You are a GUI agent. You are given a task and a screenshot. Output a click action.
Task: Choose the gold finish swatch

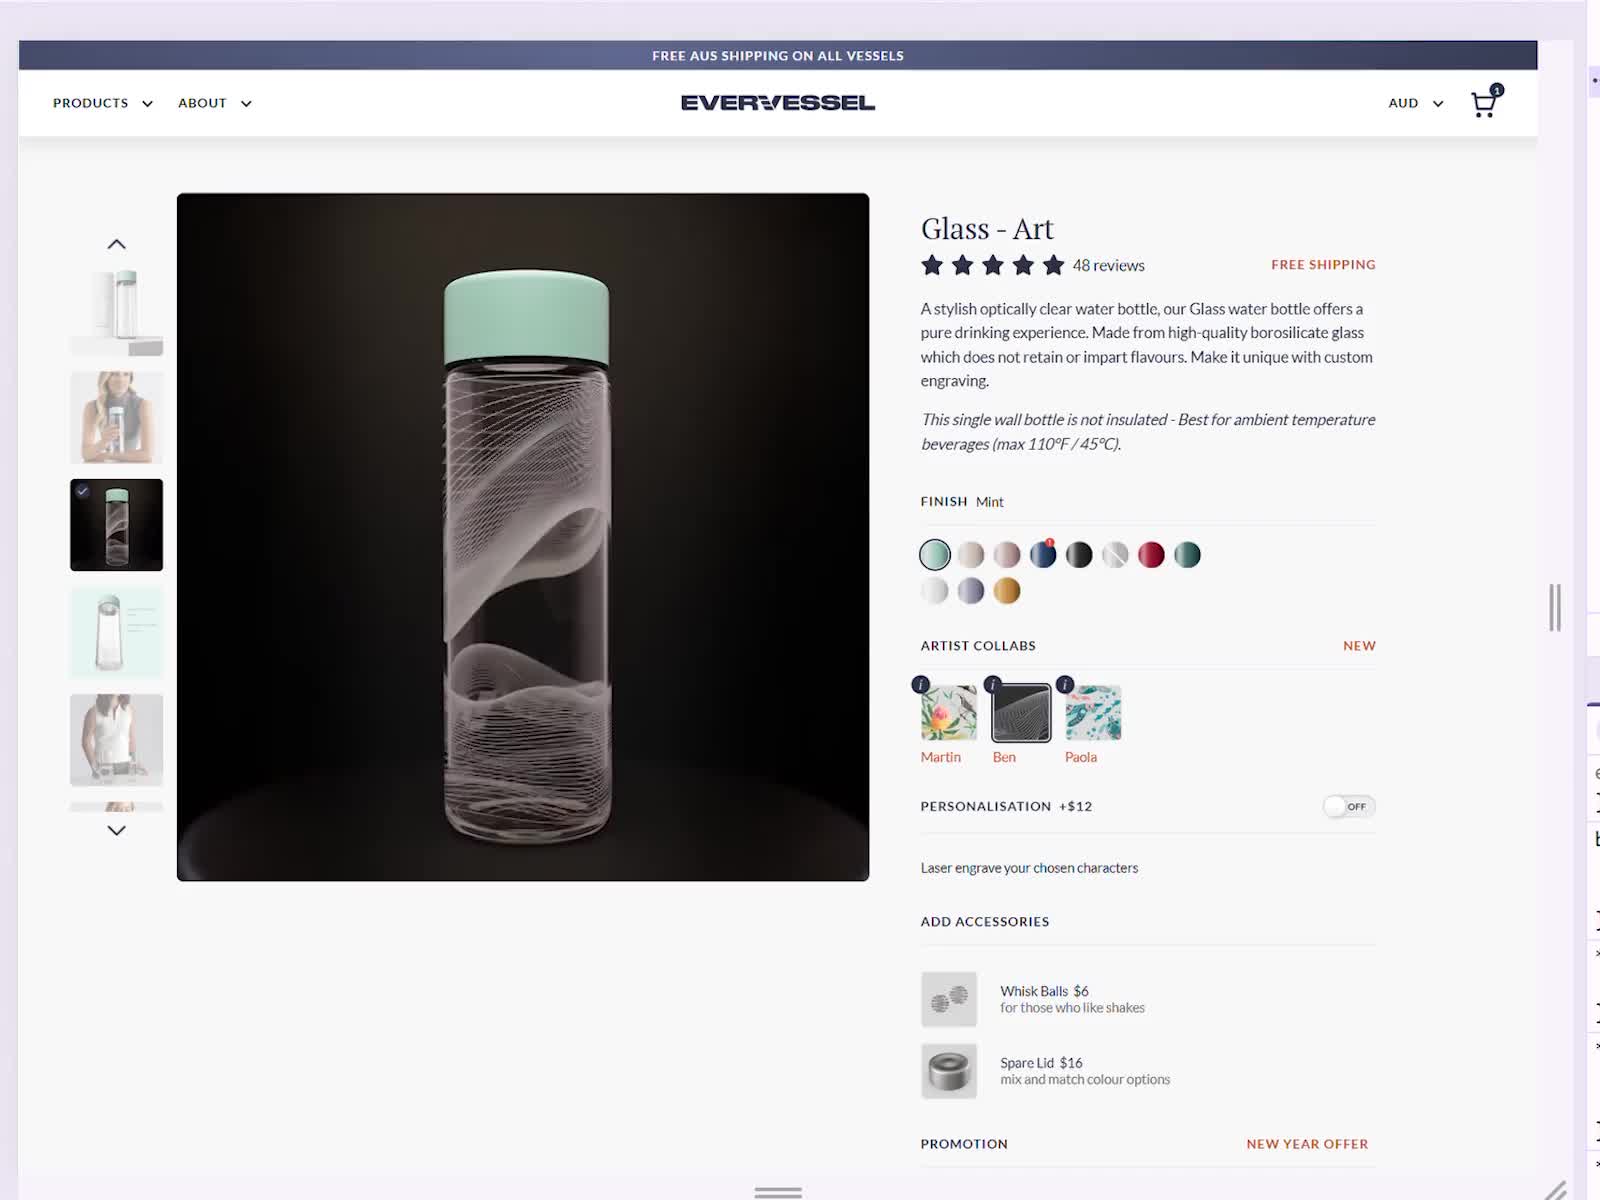pos(1007,591)
